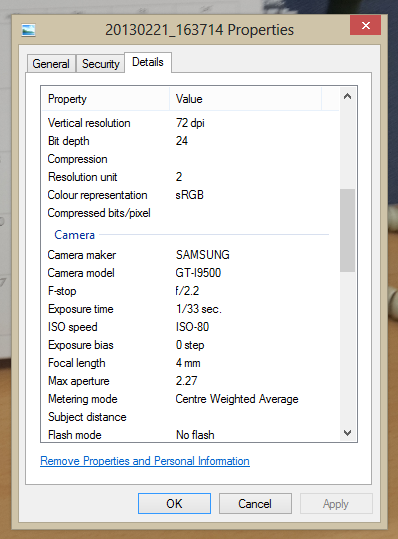Select the Details tab

click(148, 62)
